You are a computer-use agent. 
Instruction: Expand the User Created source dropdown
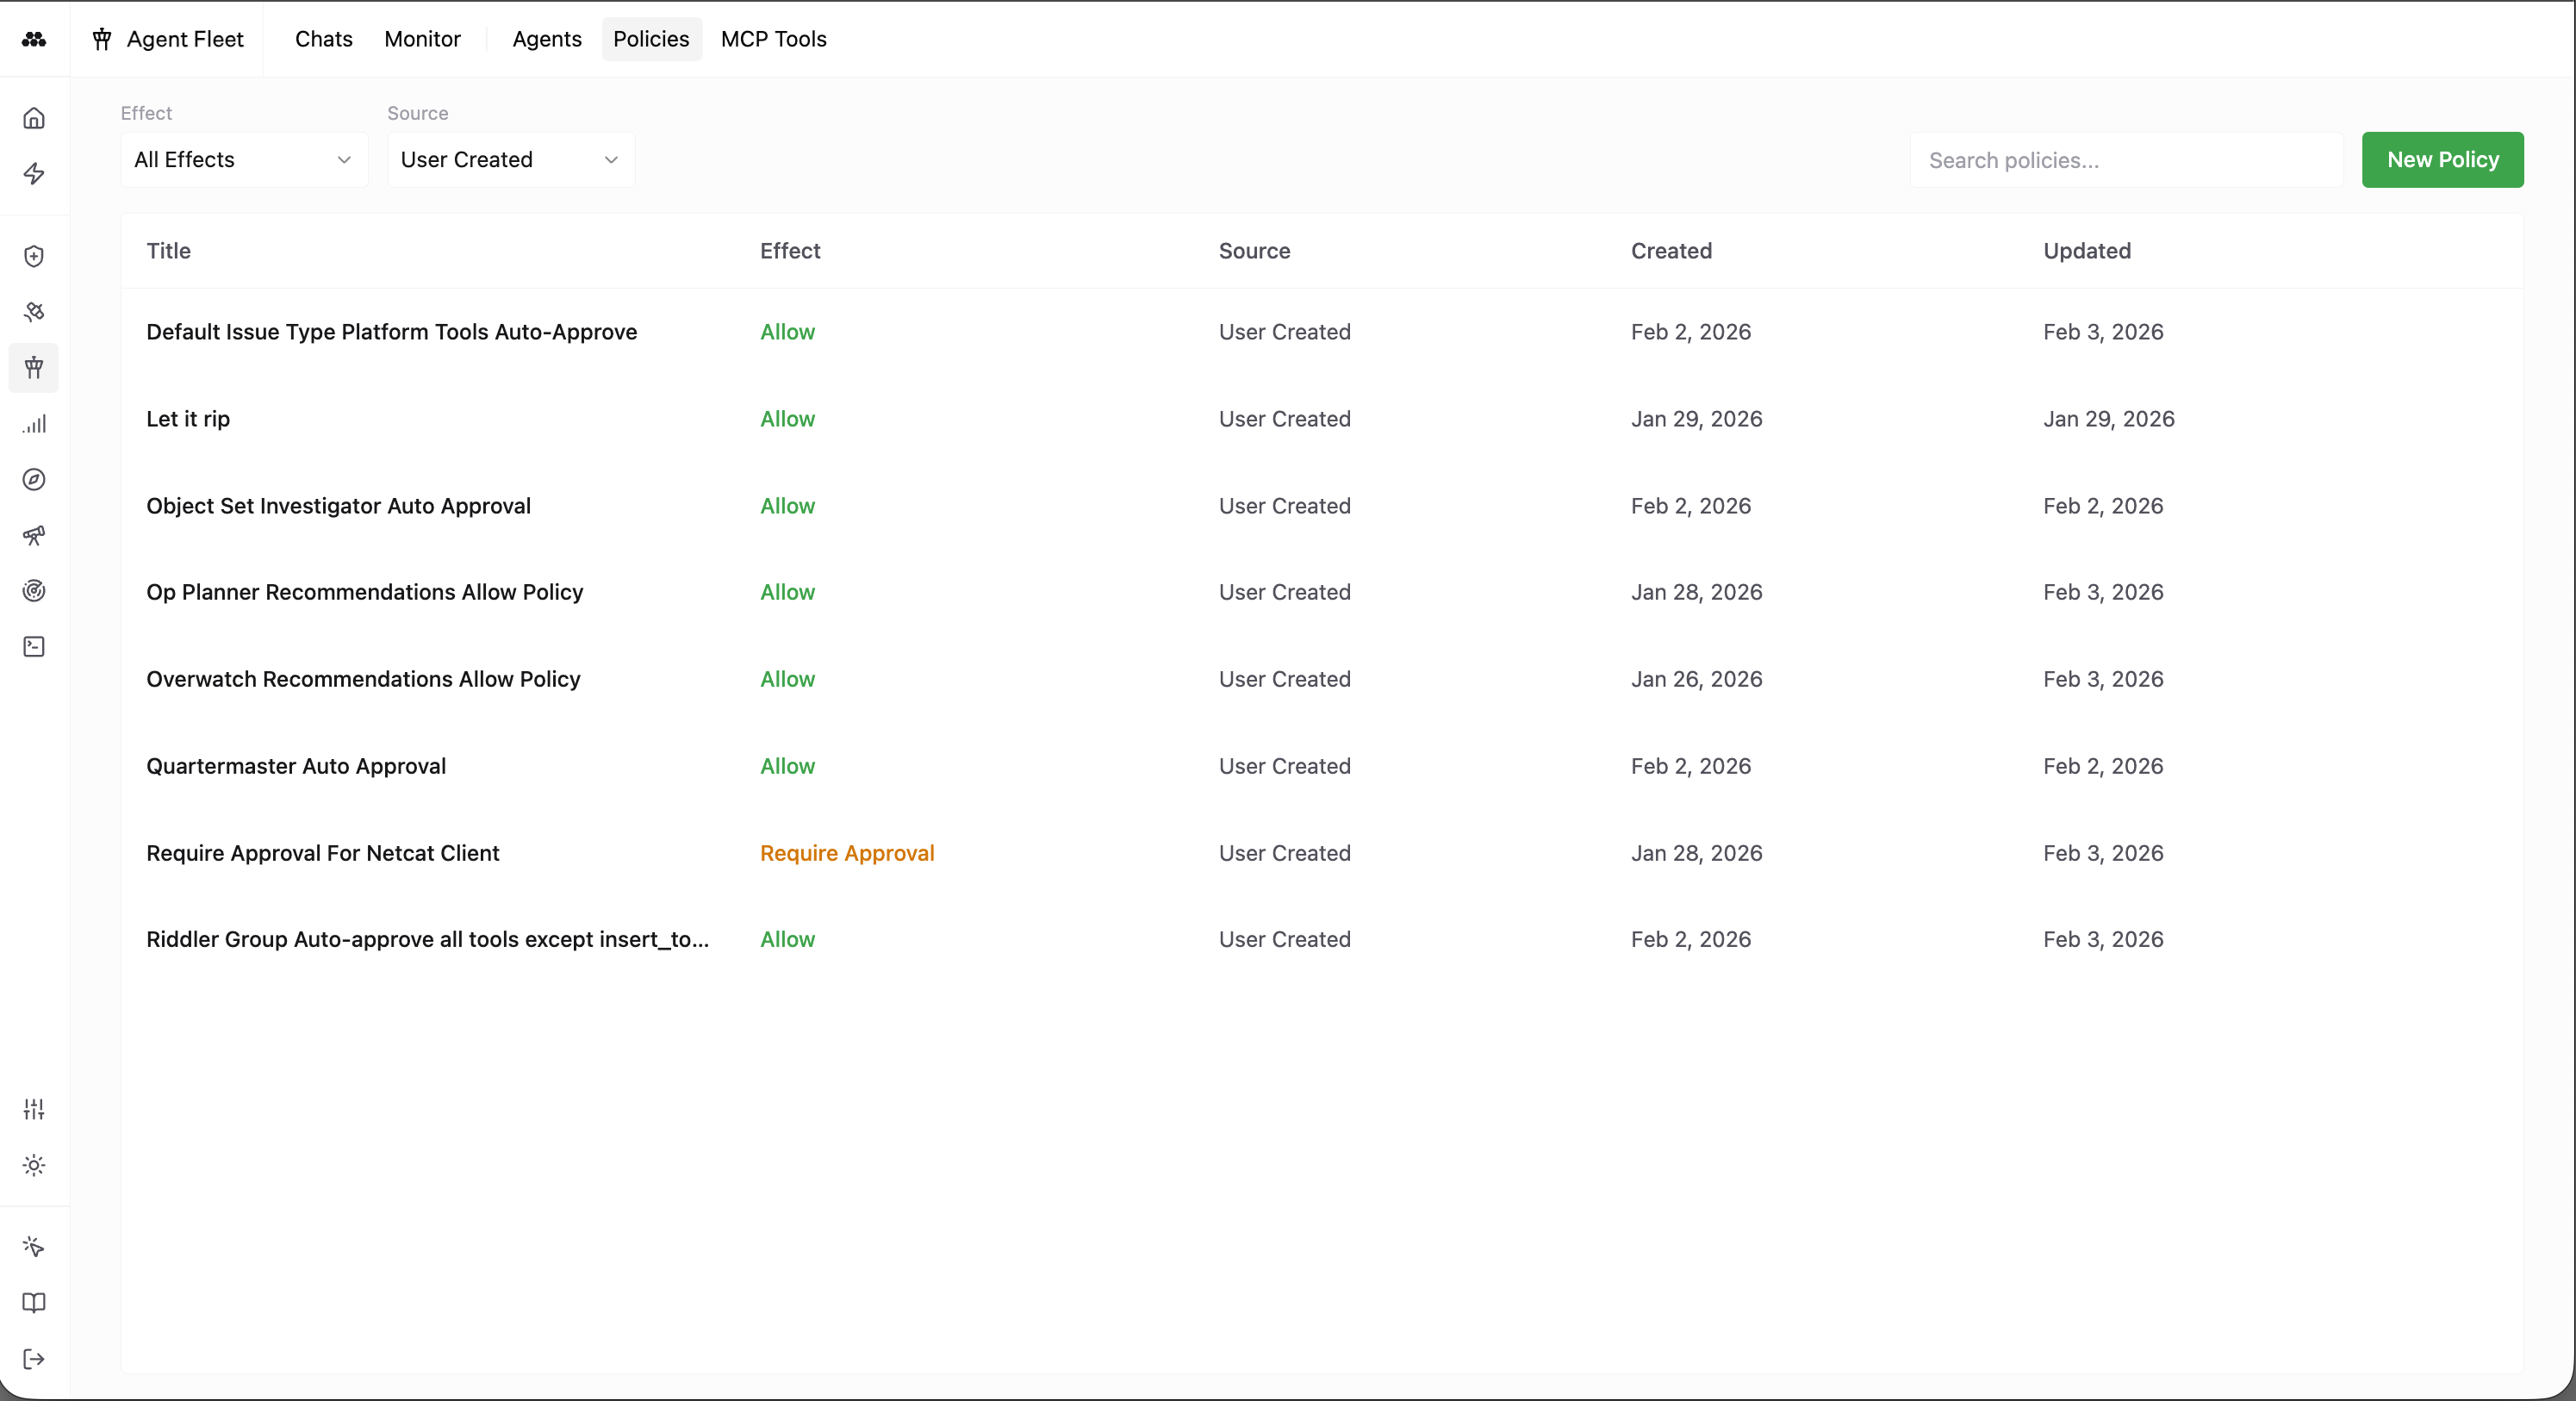[x=510, y=160]
